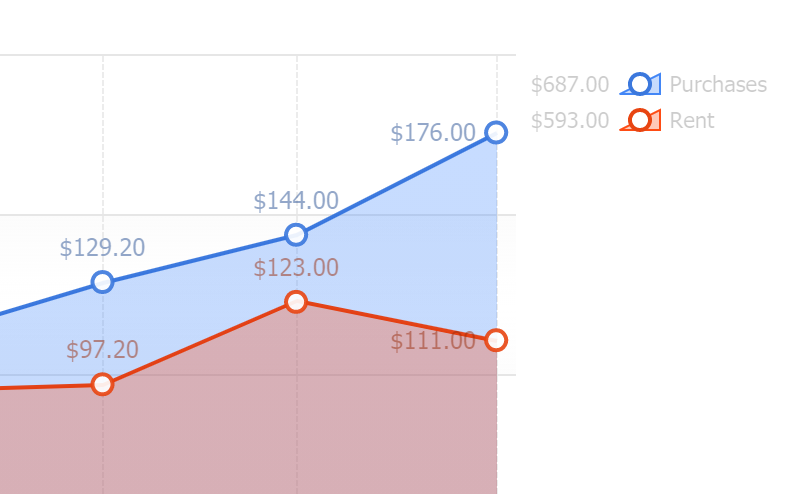Click the $176.00 value label
Image resolution: width=800 pixels, height=494 pixels.
click(x=433, y=133)
